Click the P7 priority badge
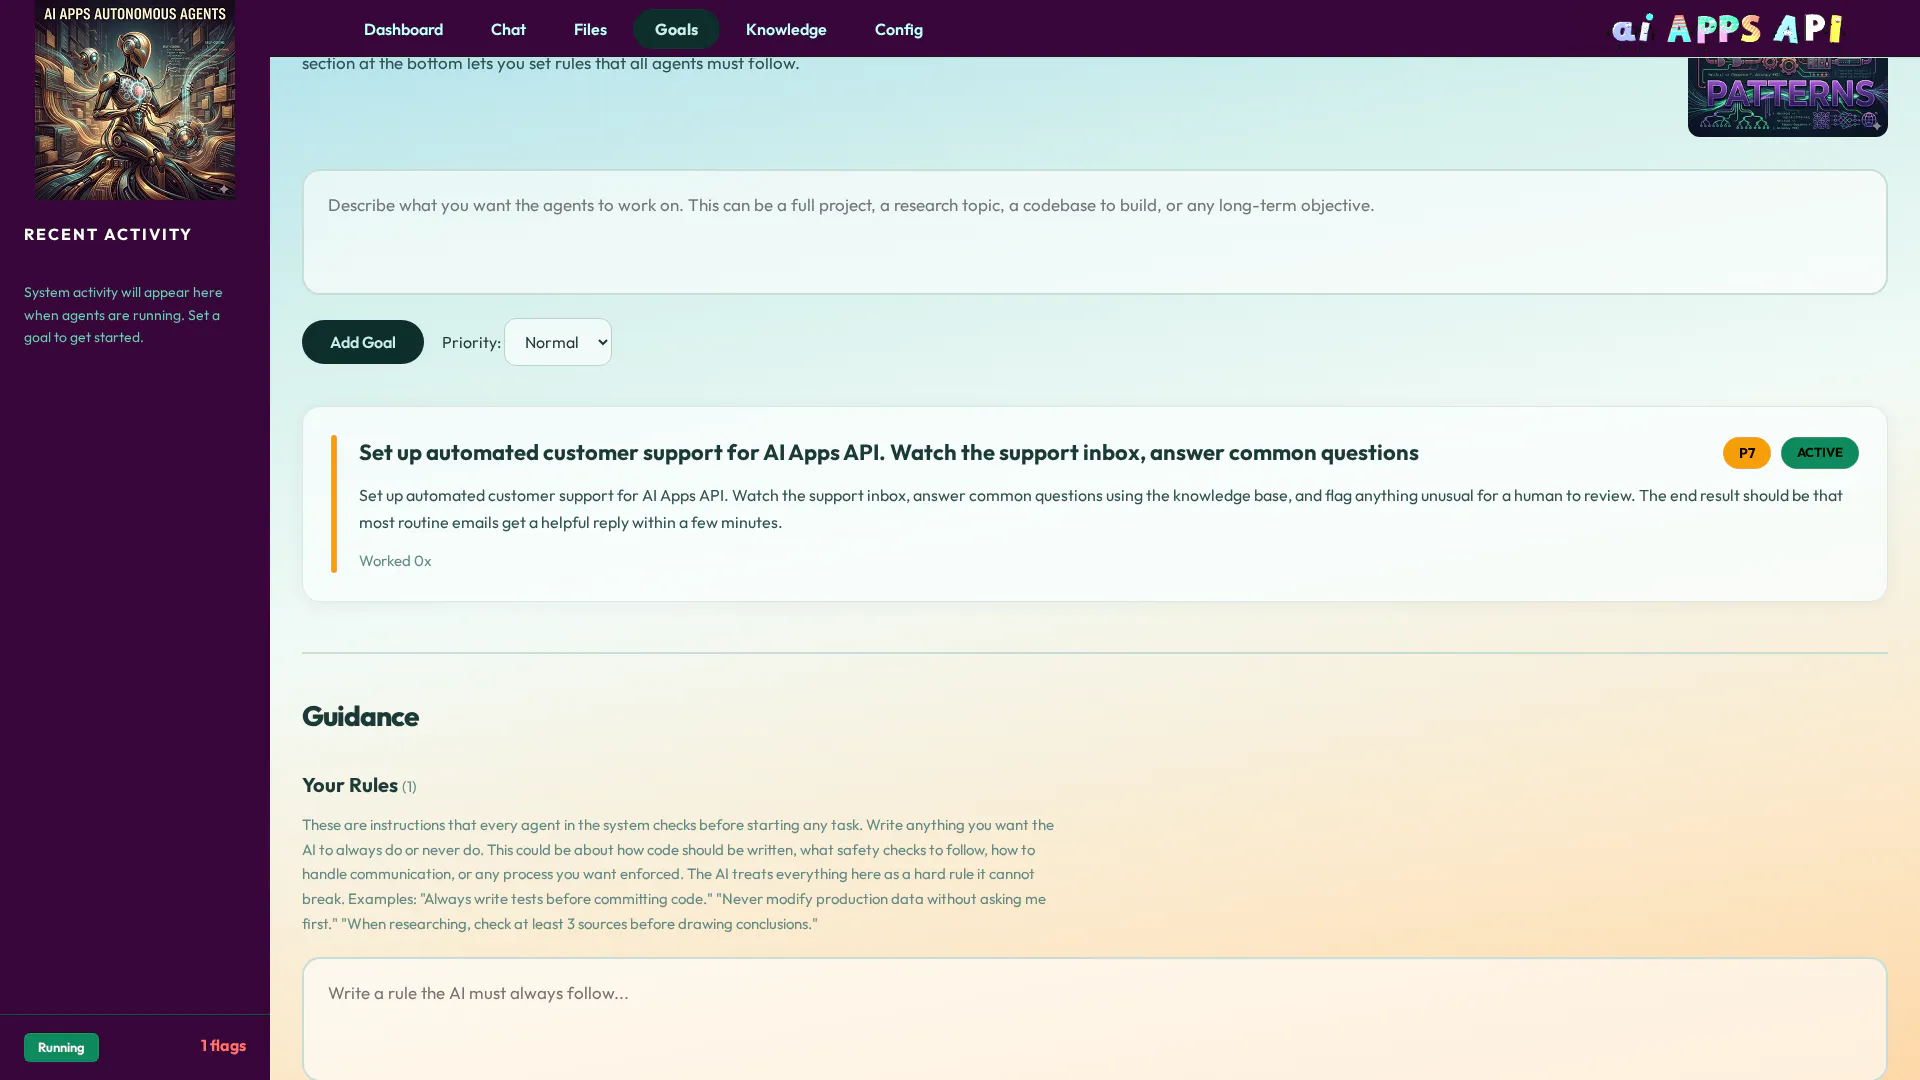This screenshot has width=1920, height=1080. pyautogui.click(x=1746, y=453)
